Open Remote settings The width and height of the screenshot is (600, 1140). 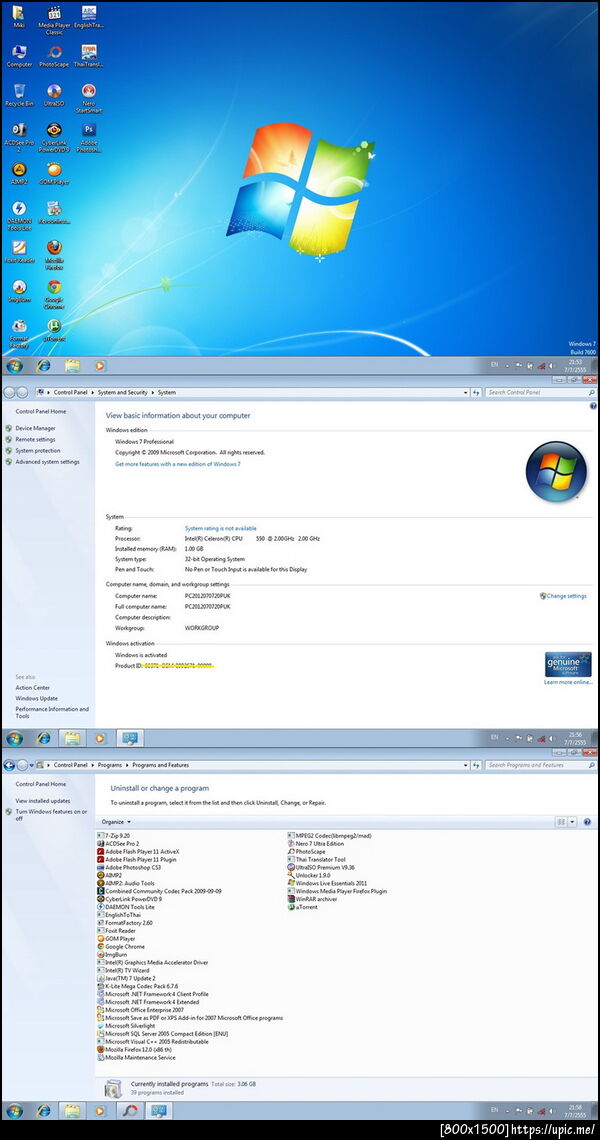pos(35,439)
